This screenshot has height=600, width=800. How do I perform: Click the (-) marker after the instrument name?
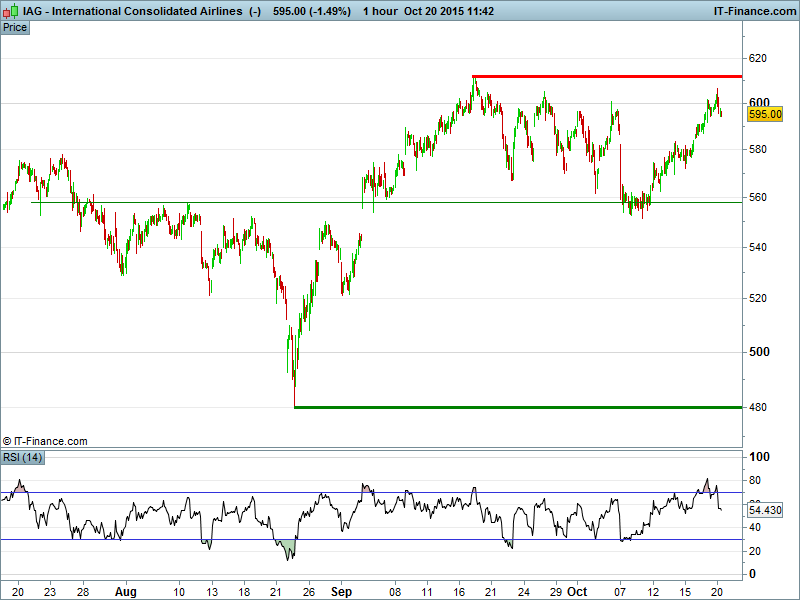pos(255,11)
